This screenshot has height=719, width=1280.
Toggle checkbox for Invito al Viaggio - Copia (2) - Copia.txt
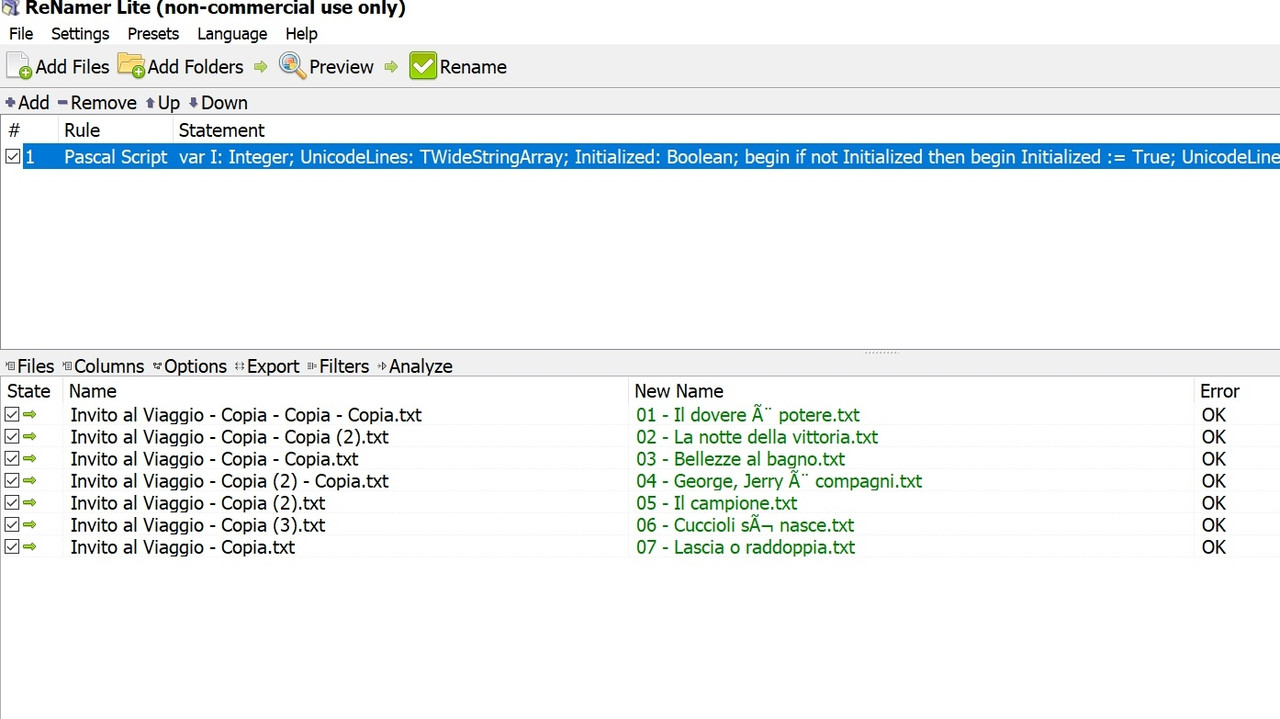point(12,480)
